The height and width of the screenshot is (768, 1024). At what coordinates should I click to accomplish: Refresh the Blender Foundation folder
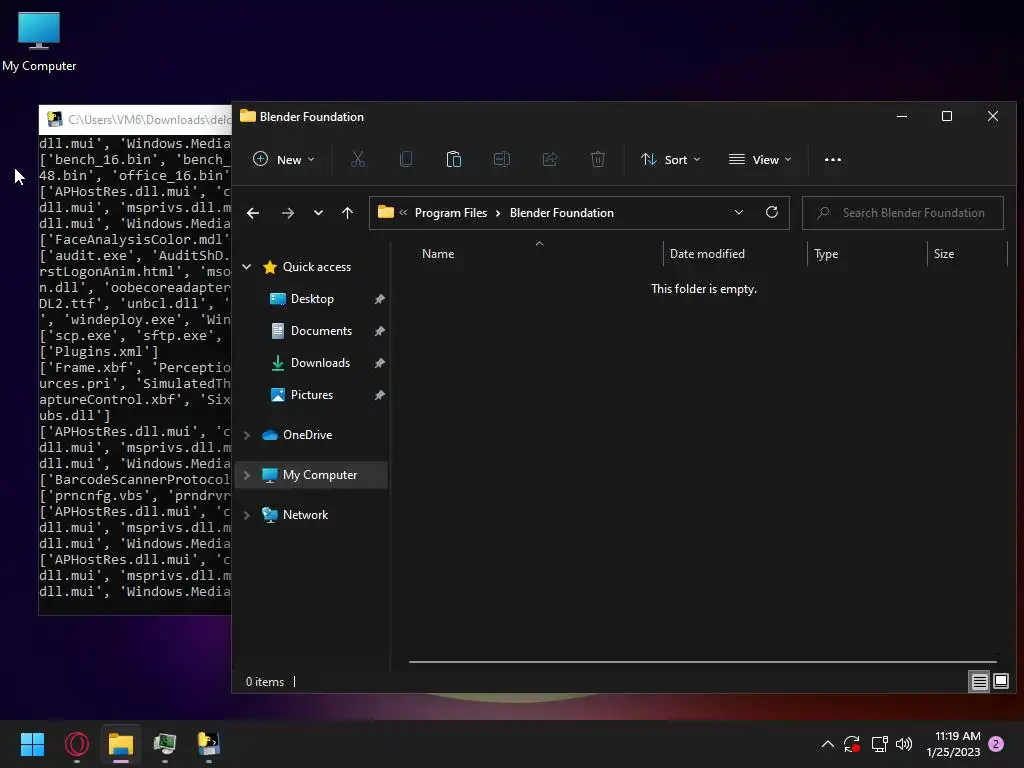click(x=772, y=212)
